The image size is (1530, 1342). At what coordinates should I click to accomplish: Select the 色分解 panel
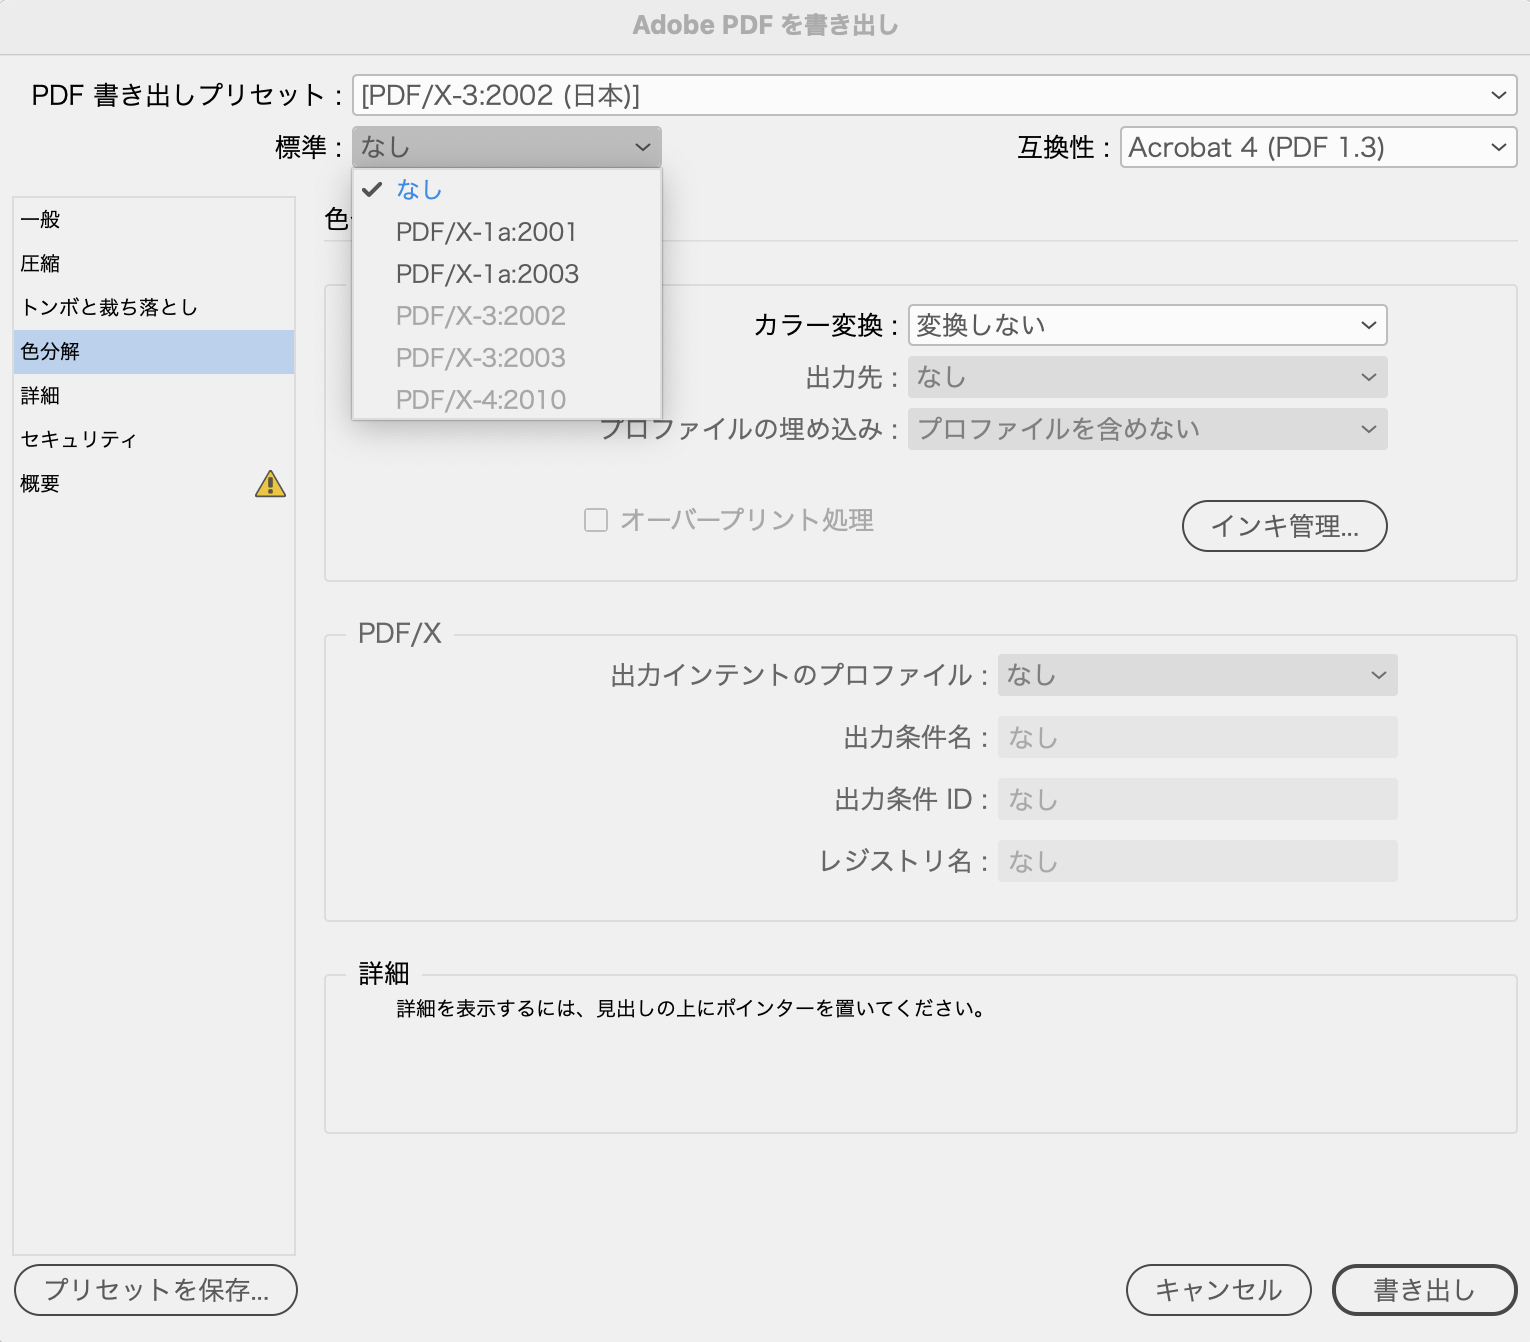click(154, 351)
